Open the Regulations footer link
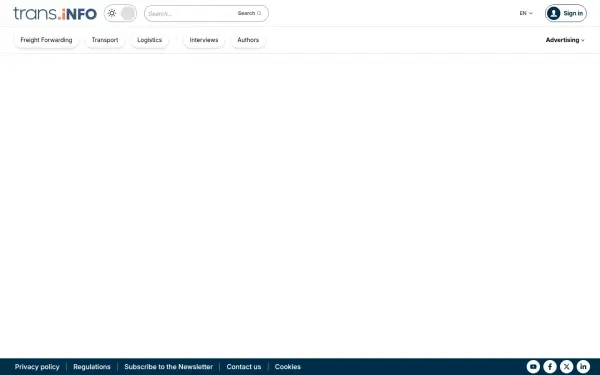 (92, 367)
